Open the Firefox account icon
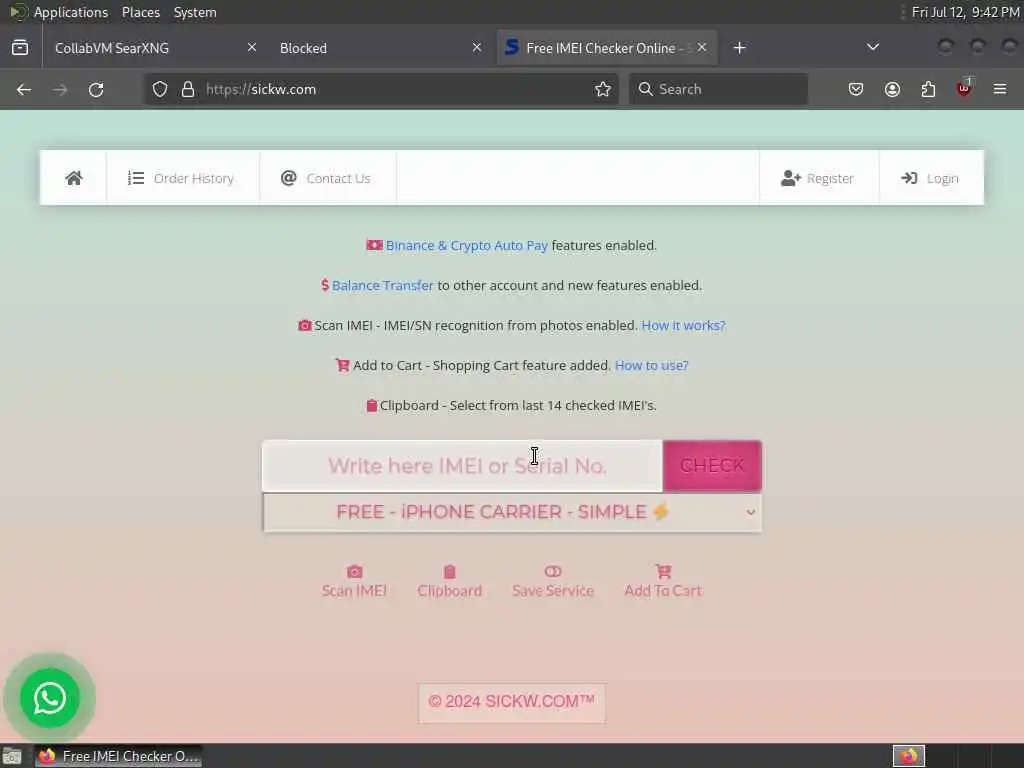 coord(892,89)
